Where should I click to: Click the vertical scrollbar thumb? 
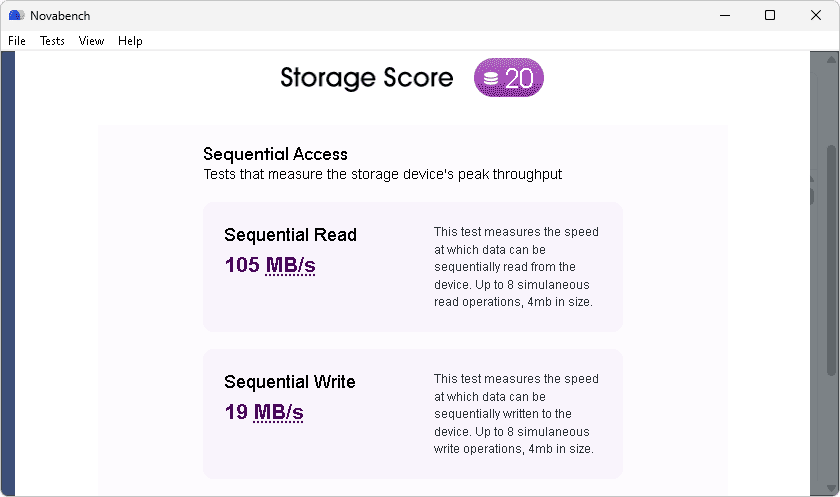(831, 260)
